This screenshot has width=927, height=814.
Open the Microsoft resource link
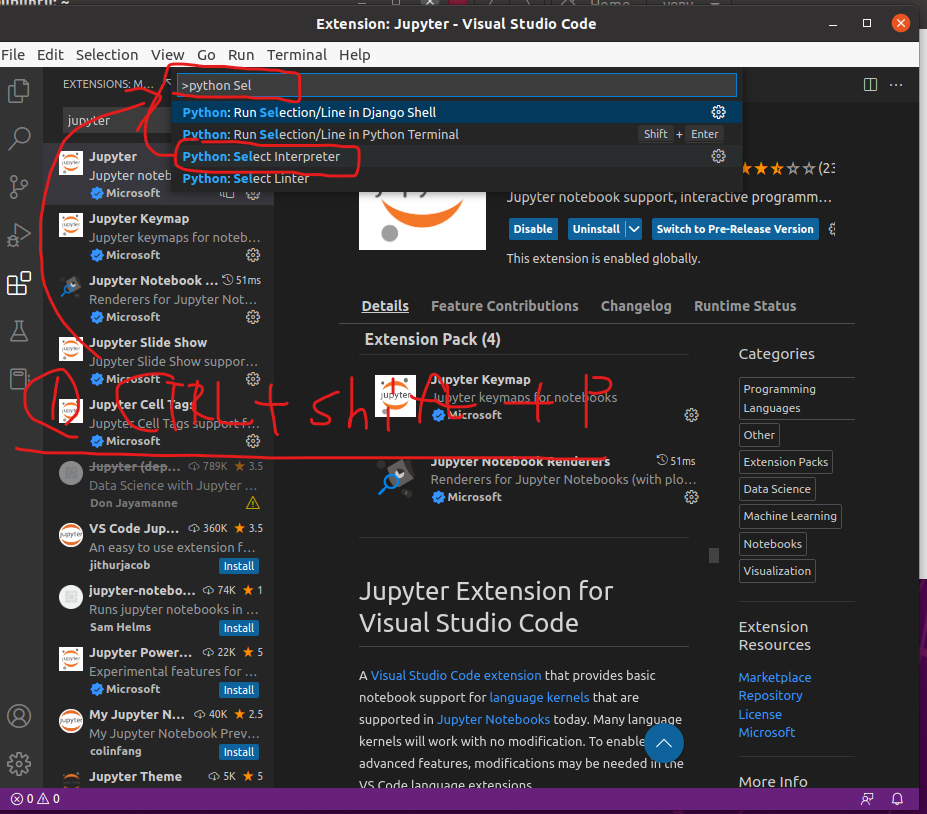tap(767, 732)
